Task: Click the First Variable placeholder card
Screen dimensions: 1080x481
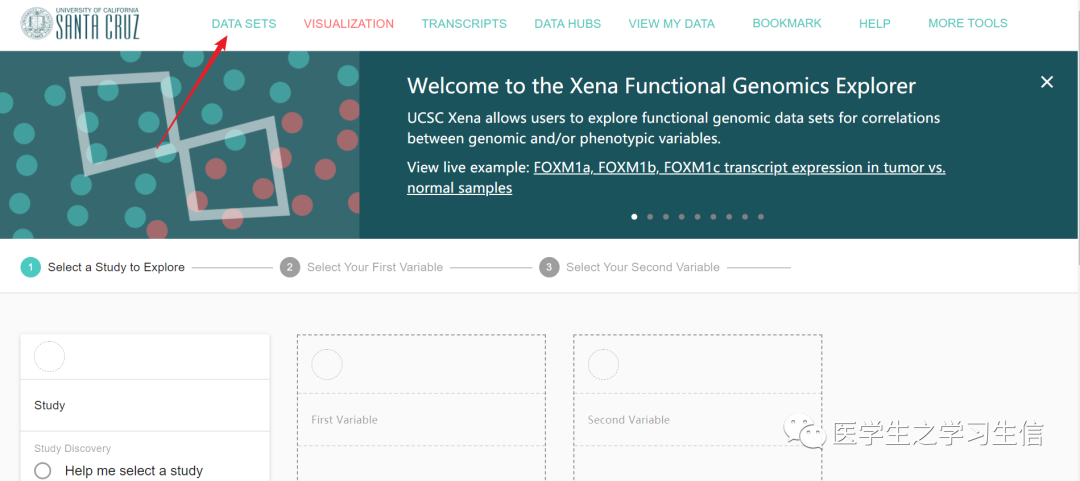Action: pos(421,407)
